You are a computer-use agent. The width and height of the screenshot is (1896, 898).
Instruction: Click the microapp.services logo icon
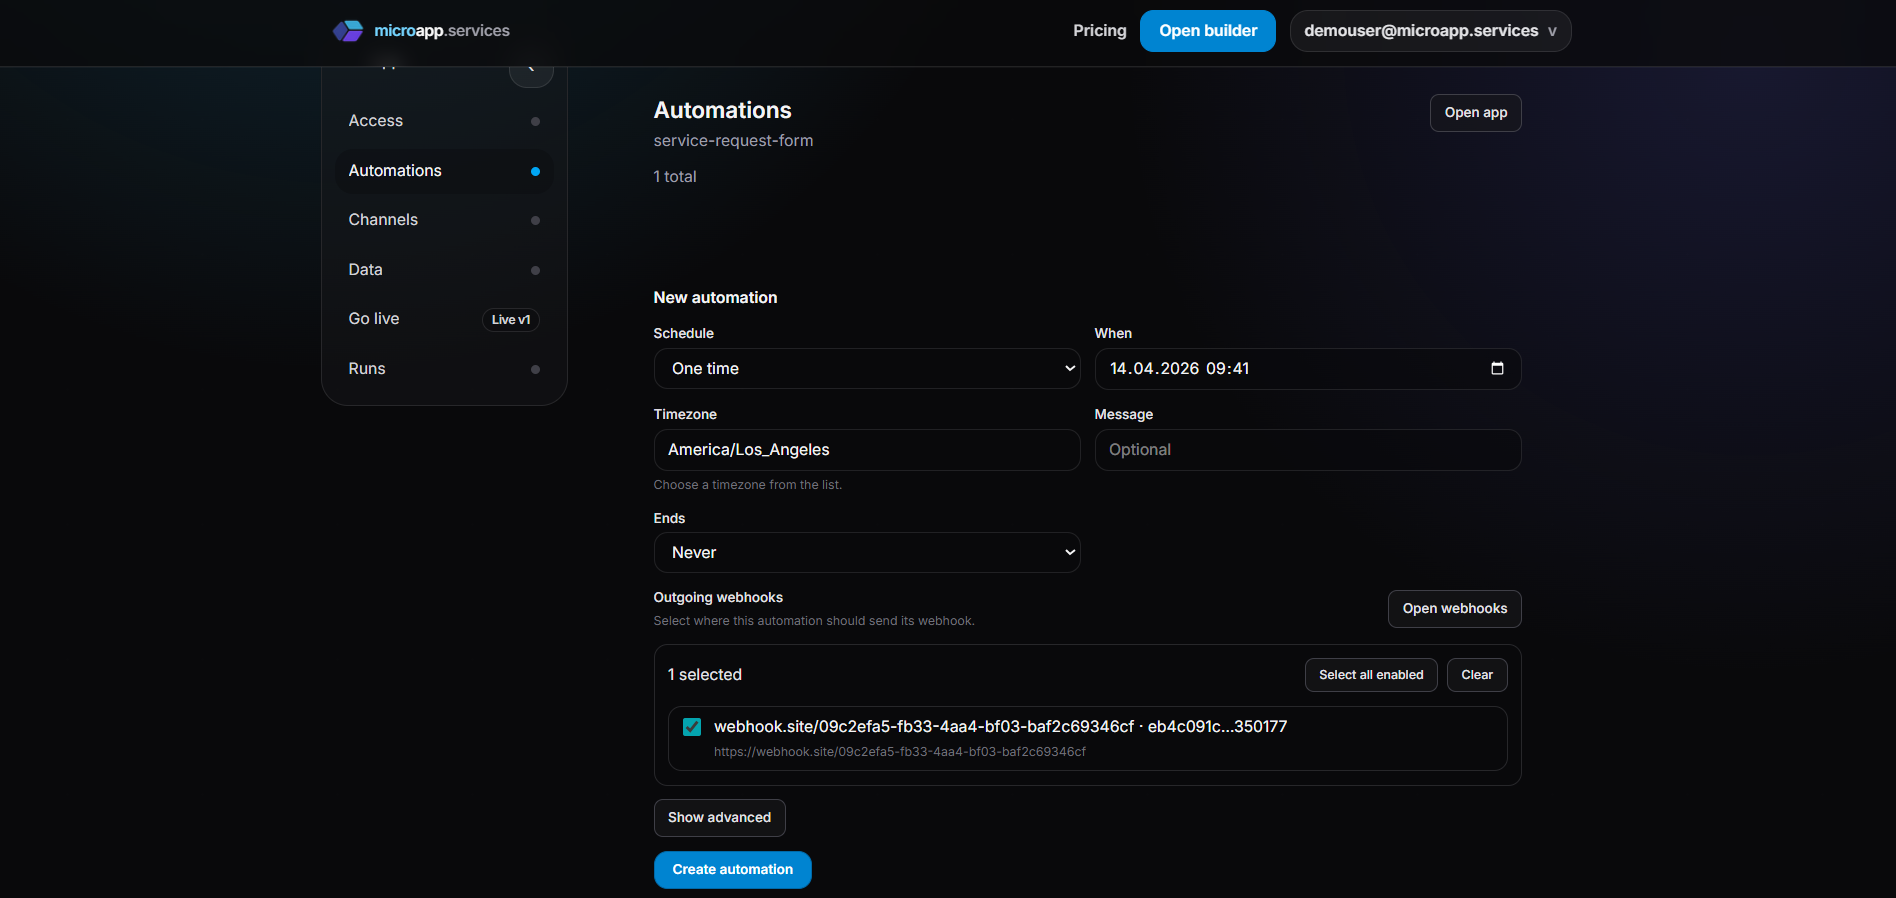click(x=348, y=31)
